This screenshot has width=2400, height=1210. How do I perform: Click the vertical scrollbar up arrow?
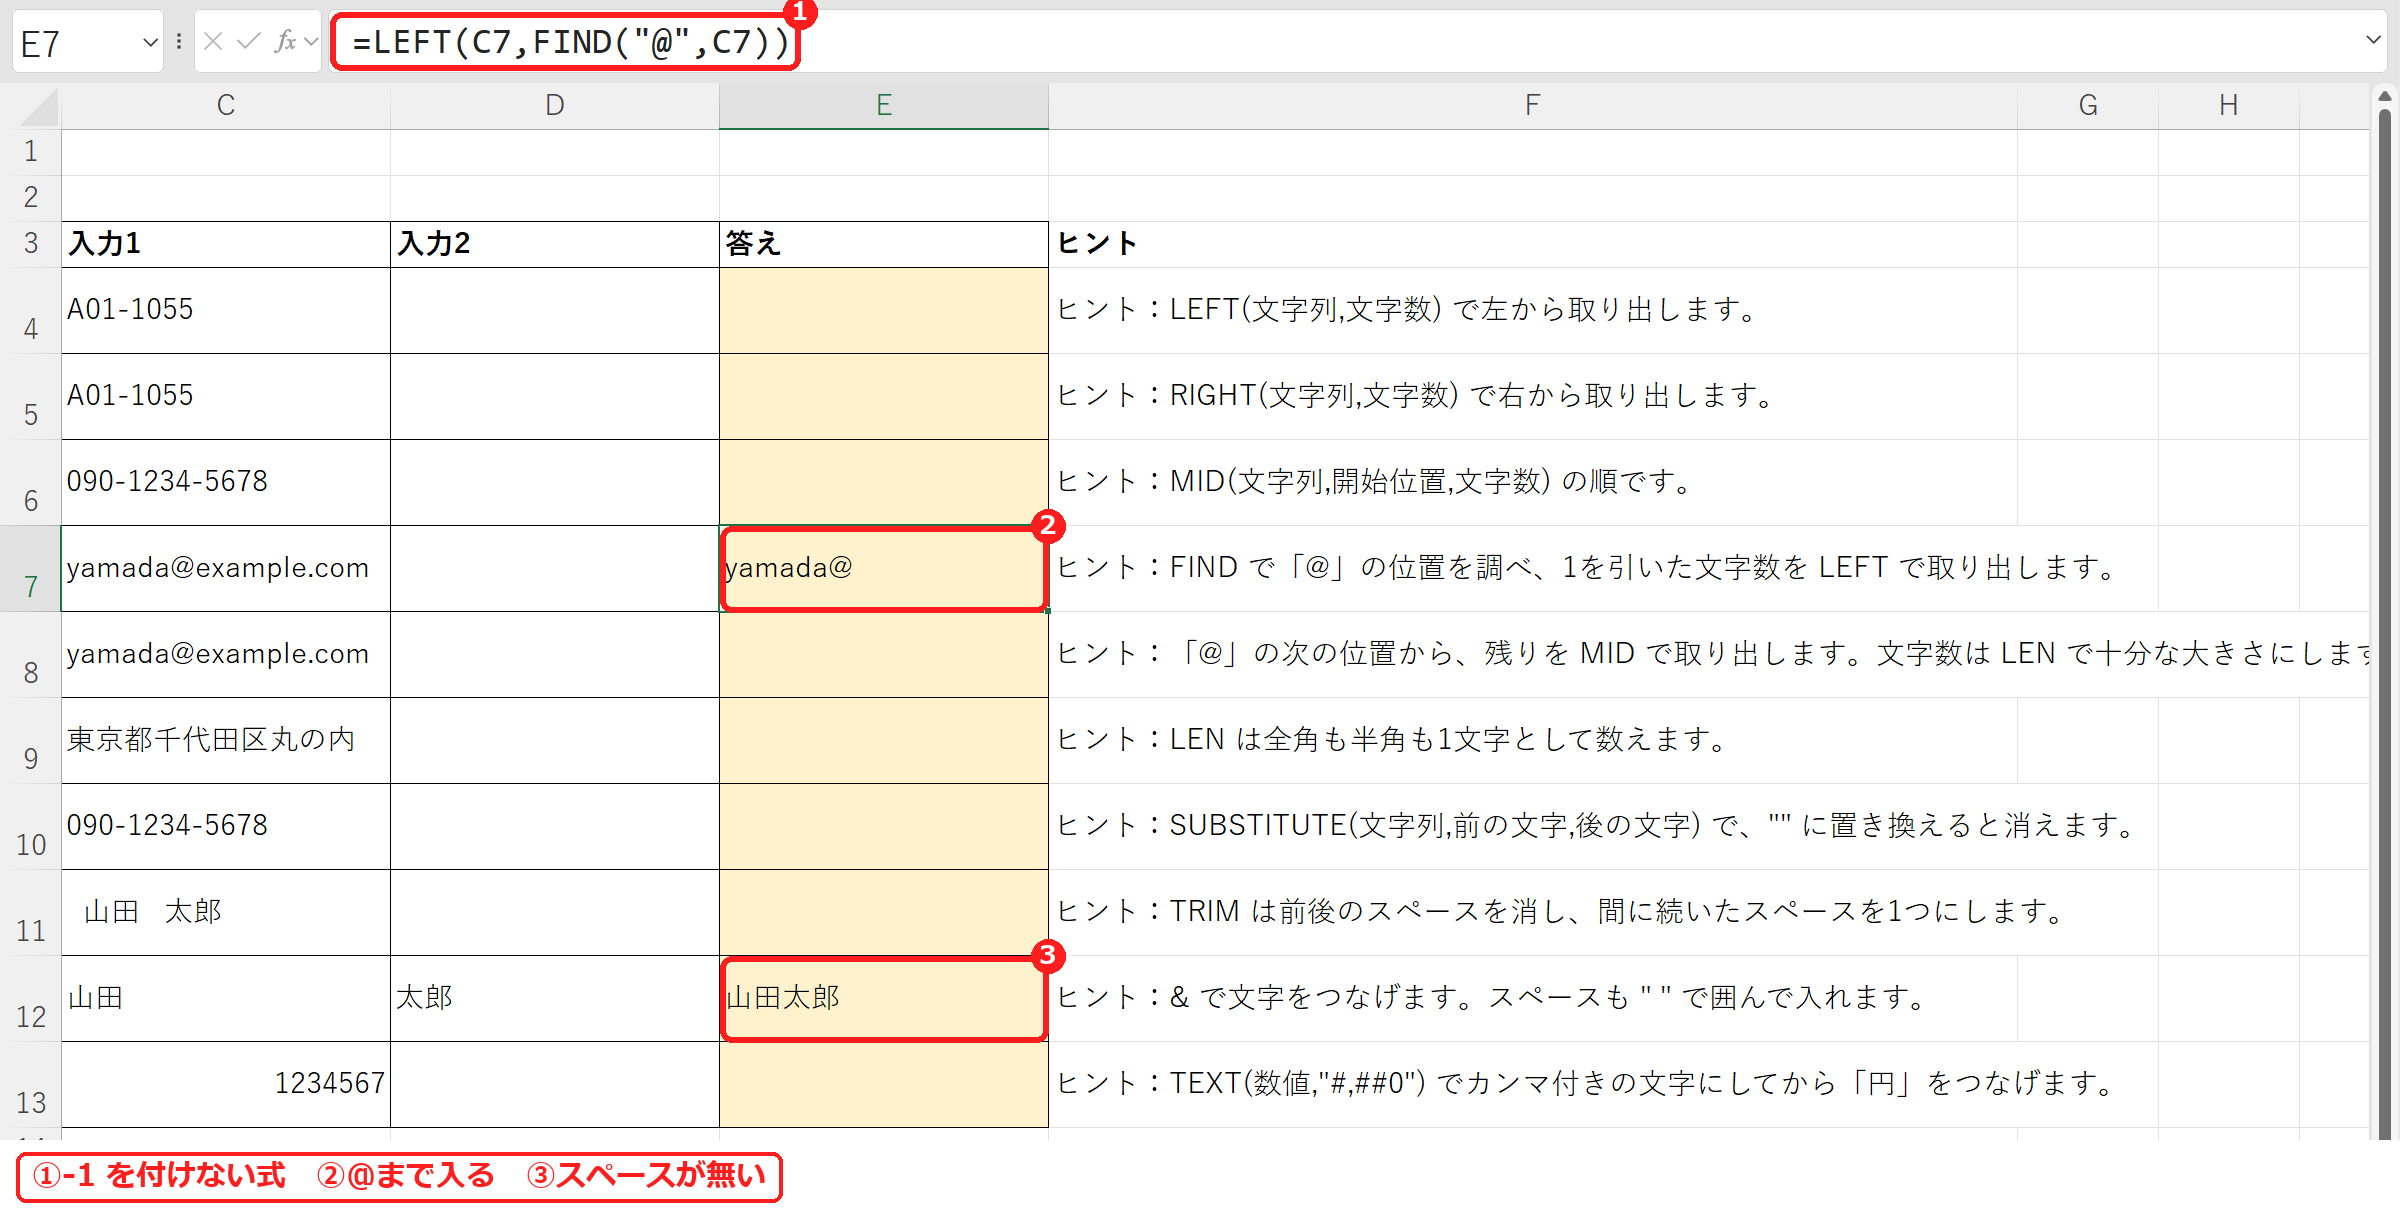click(x=2385, y=97)
